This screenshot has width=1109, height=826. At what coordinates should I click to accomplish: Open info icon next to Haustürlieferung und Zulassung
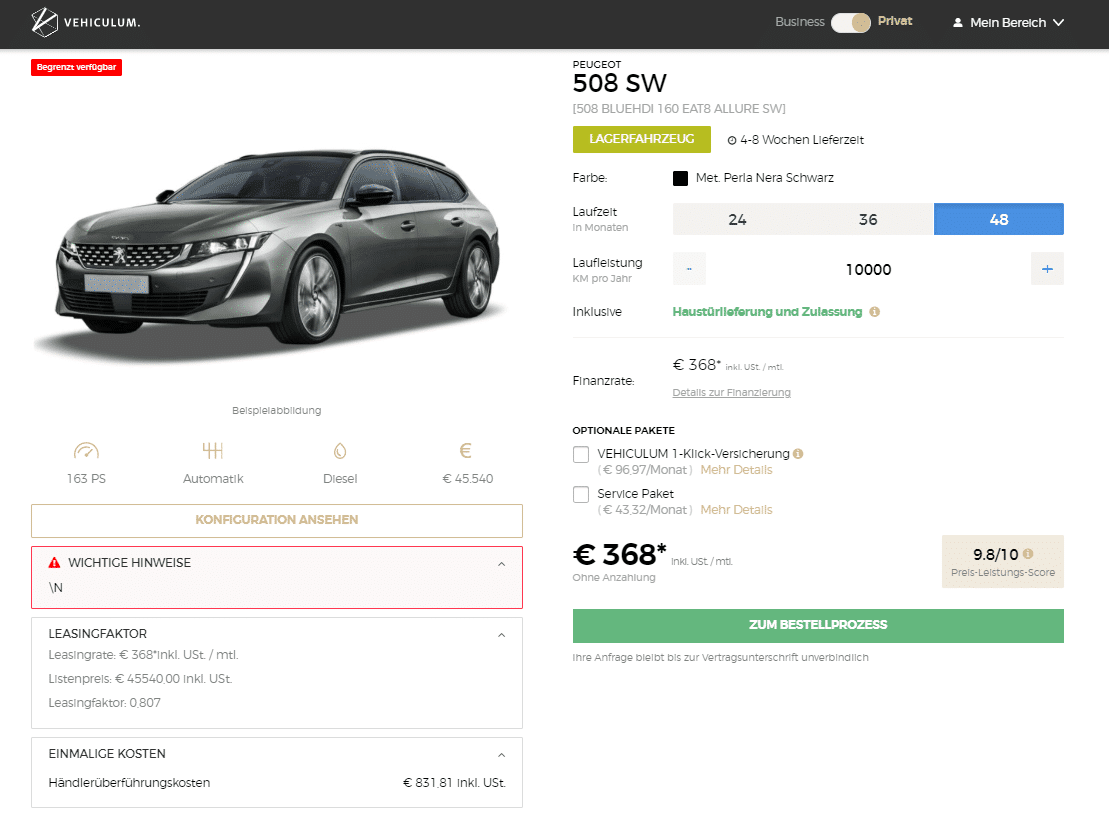[875, 312]
